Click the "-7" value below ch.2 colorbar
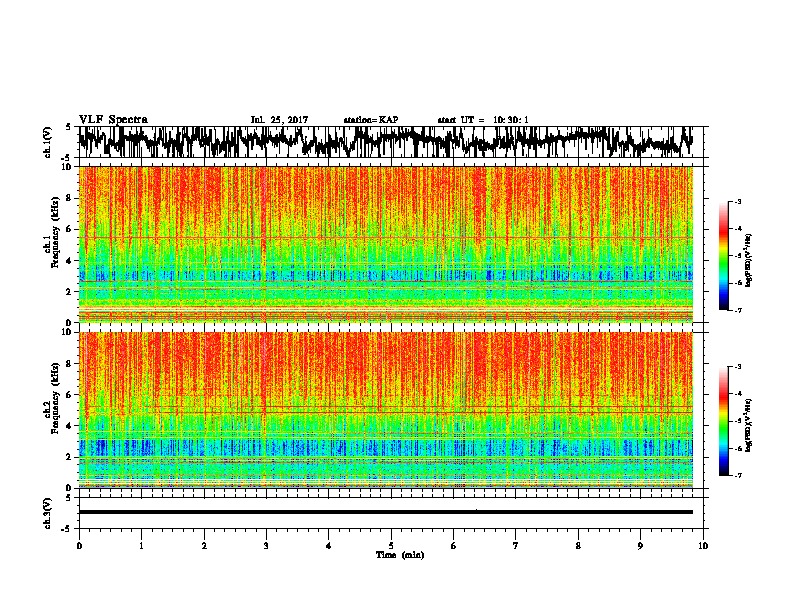 pos(738,476)
